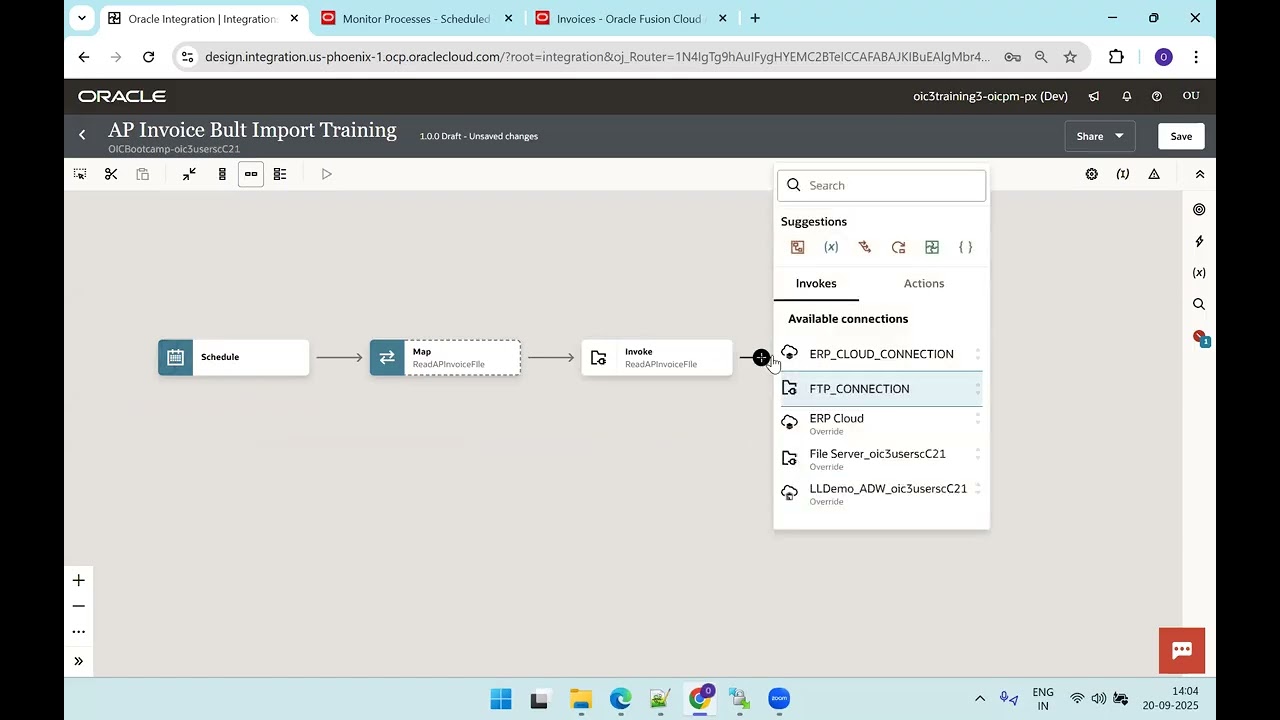Switch to Monitor Processes browser tab
Screen dimensions: 1280x720
418,18
